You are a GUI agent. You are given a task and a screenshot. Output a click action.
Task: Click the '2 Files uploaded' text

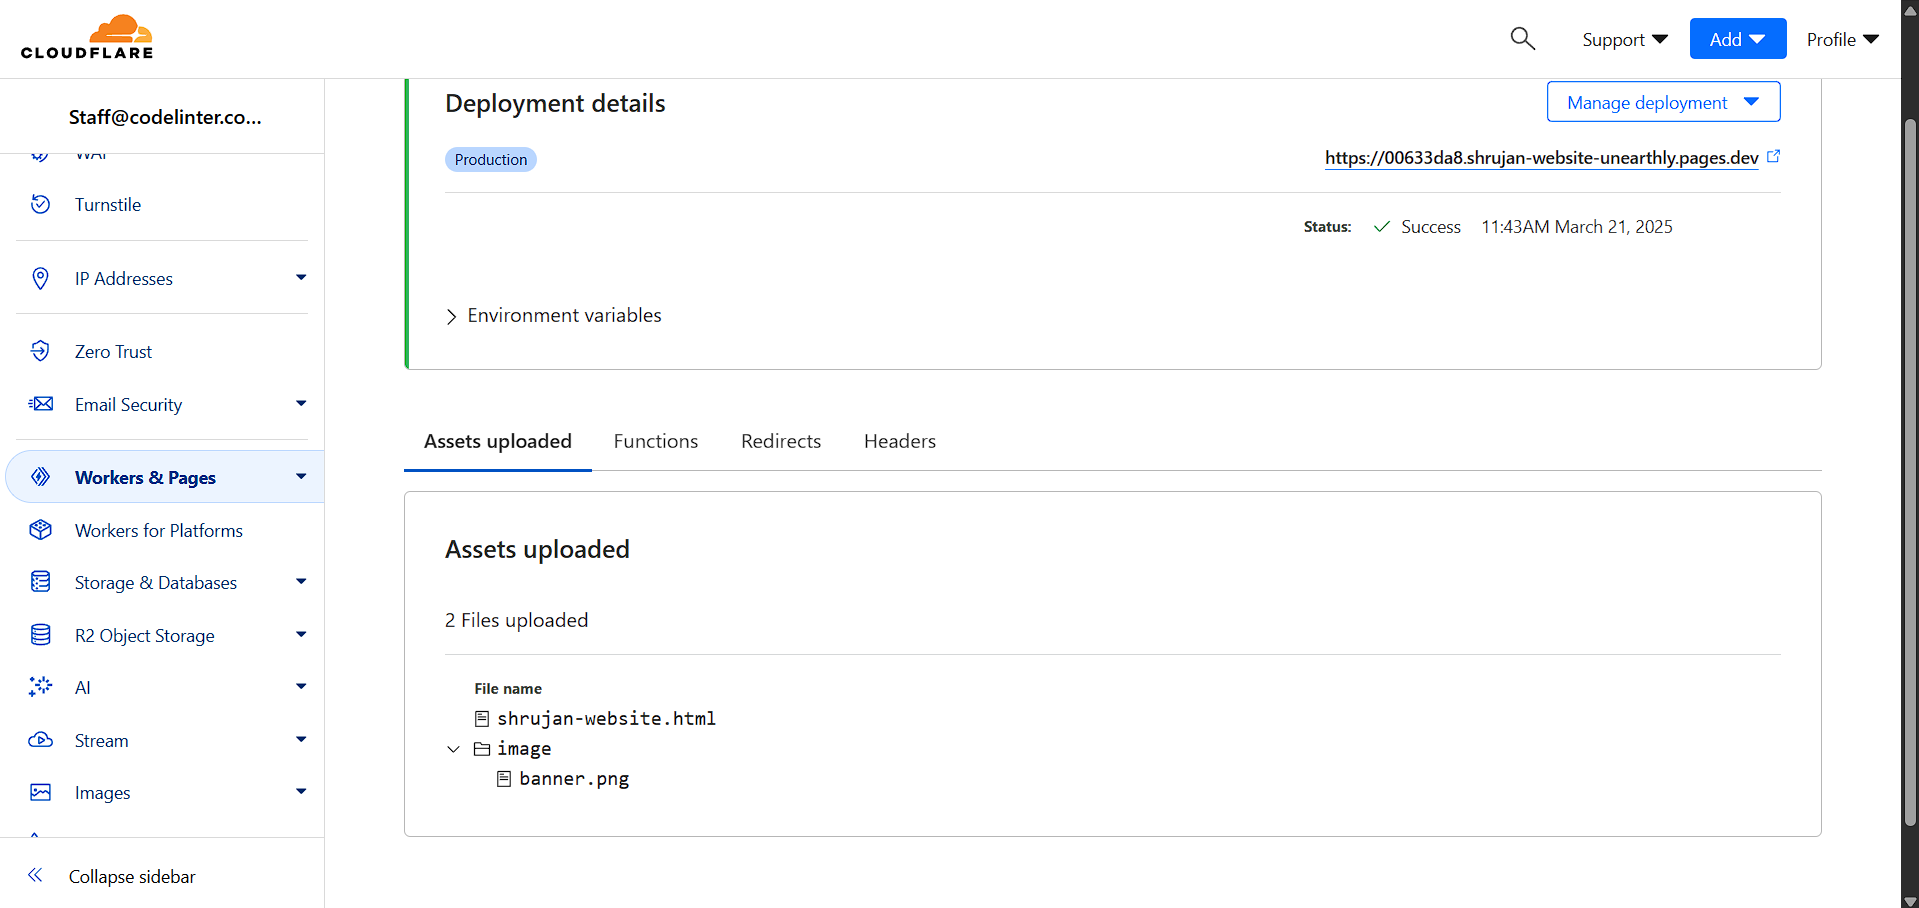coord(517,621)
